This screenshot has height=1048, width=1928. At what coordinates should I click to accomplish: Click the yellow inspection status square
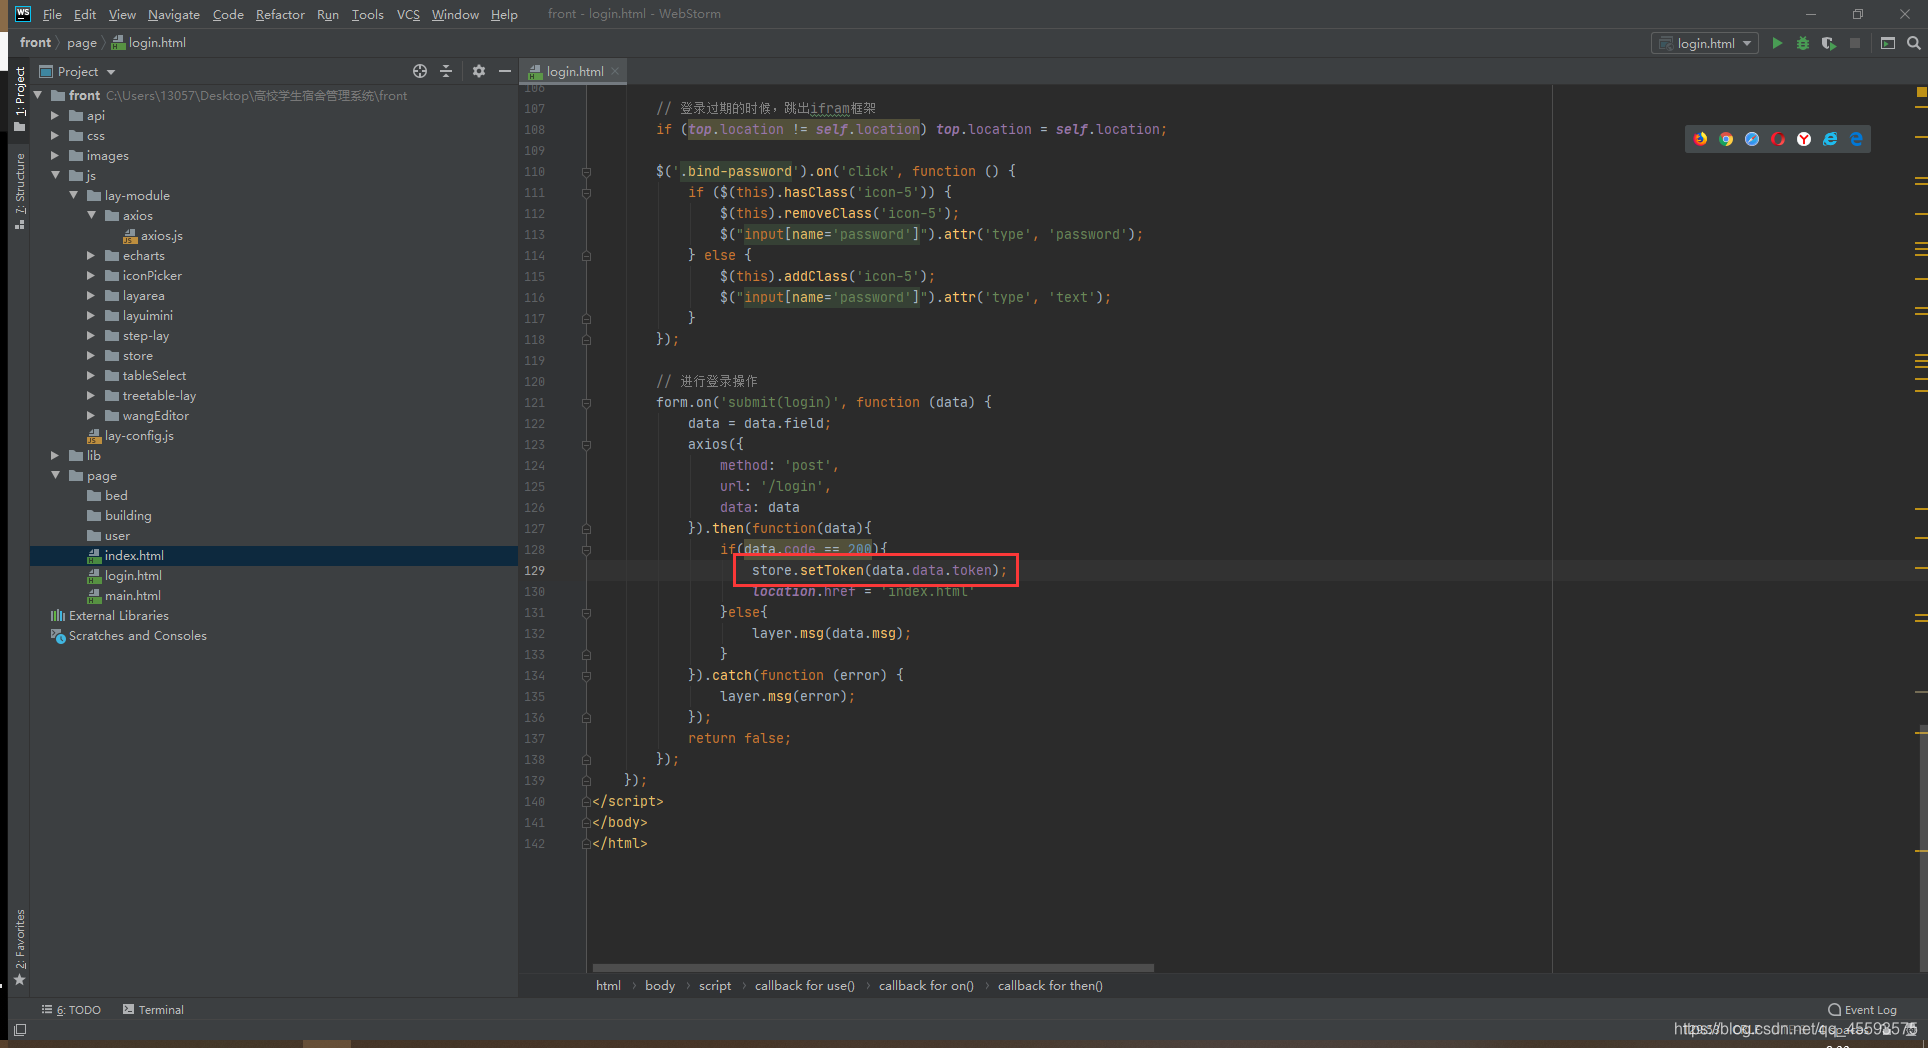(1921, 92)
